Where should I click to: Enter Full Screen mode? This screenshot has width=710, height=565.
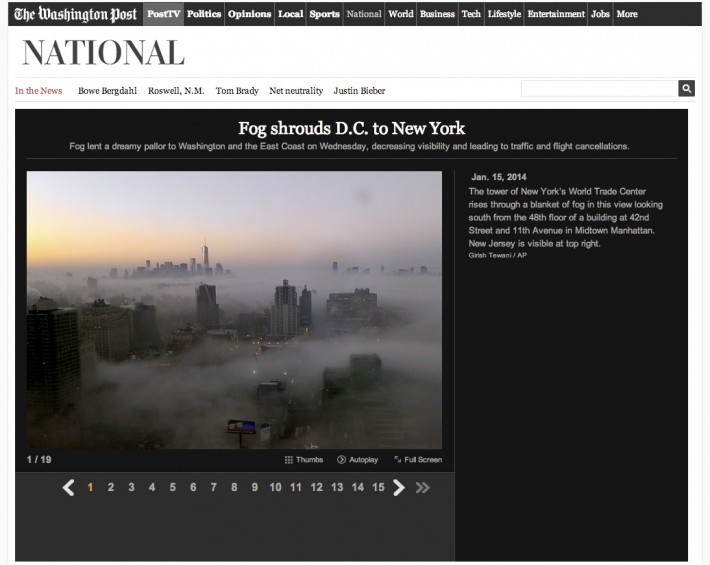point(418,460)
